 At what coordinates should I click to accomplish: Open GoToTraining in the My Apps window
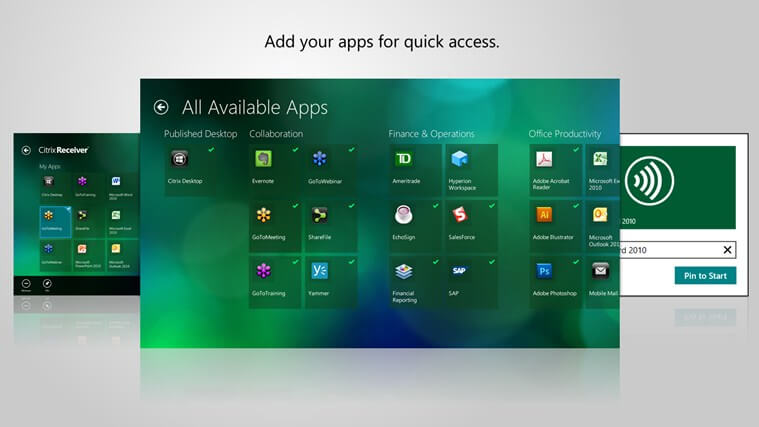[x=82, y=182]
